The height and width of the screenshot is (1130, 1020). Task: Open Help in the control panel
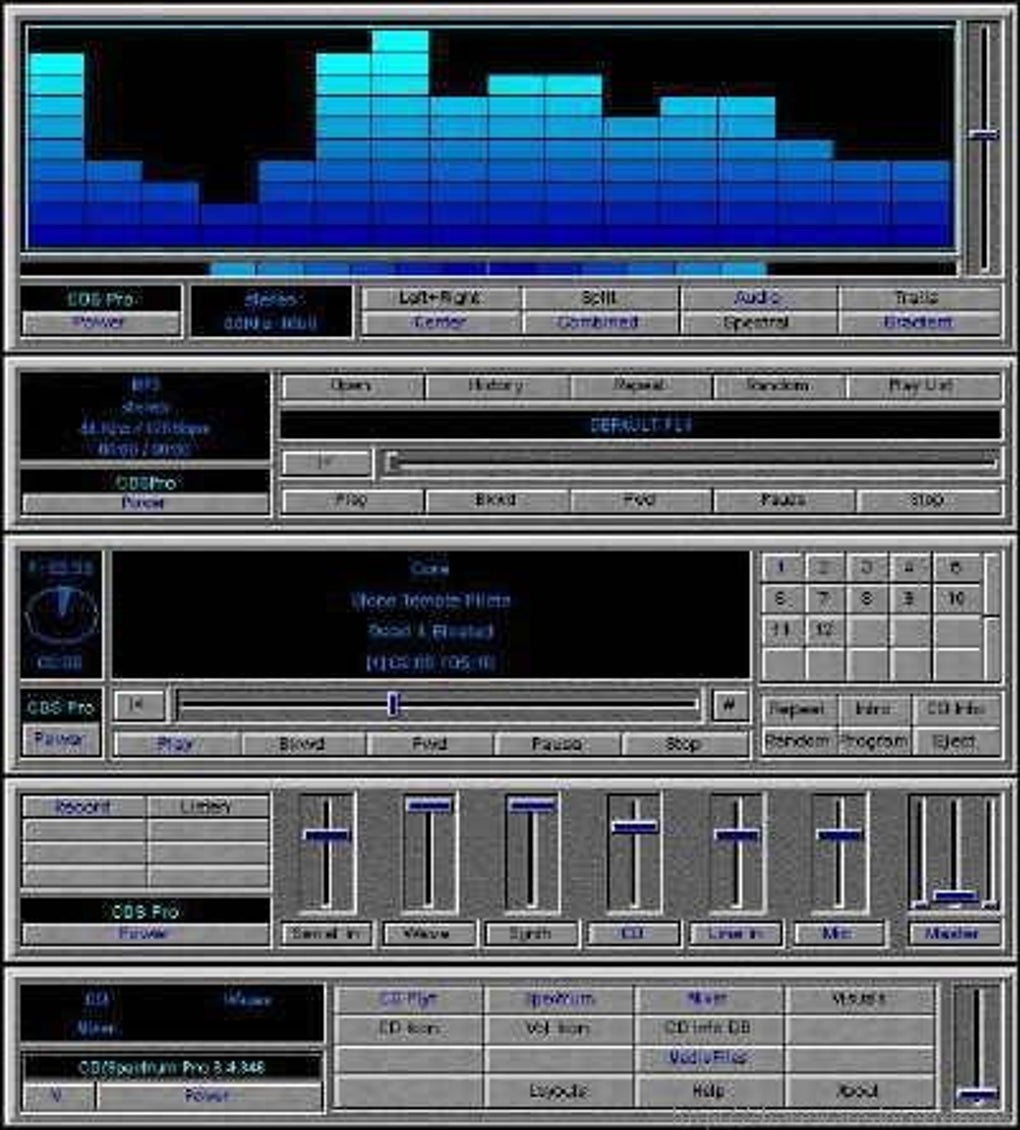(709, 1091)
